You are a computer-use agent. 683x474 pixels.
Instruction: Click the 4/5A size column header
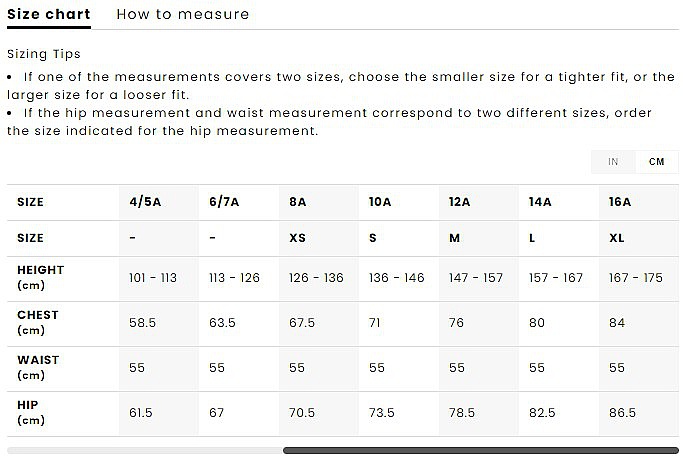click(x=145, y=202)
